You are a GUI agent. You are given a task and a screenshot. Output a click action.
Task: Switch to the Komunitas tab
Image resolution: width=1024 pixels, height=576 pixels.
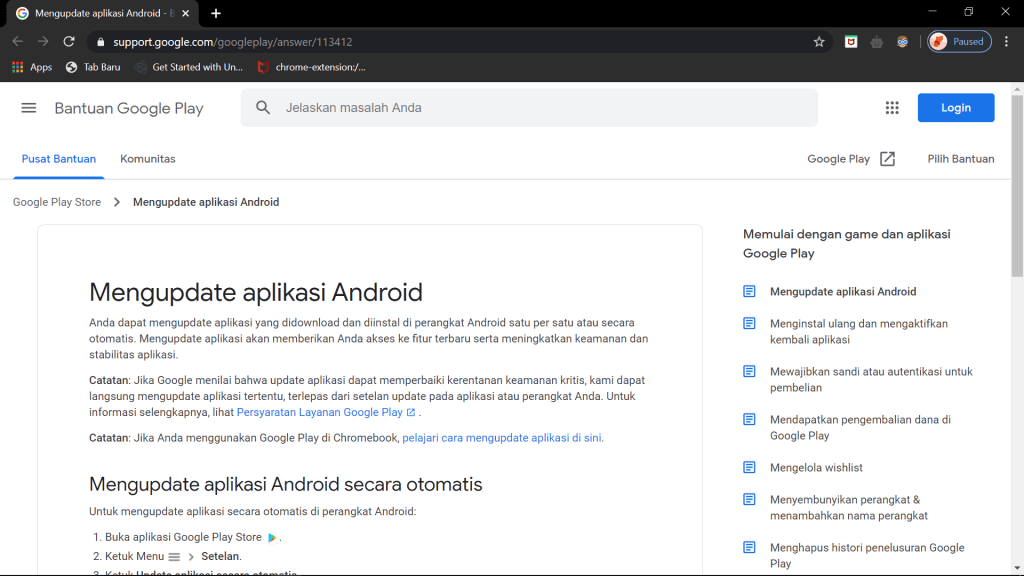[148, 159]
